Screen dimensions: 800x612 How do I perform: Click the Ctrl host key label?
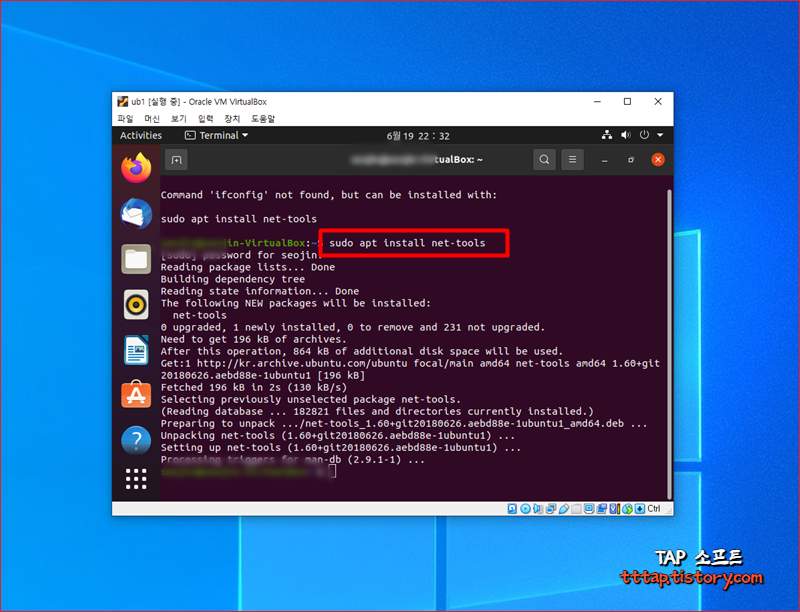click(654, 508)
